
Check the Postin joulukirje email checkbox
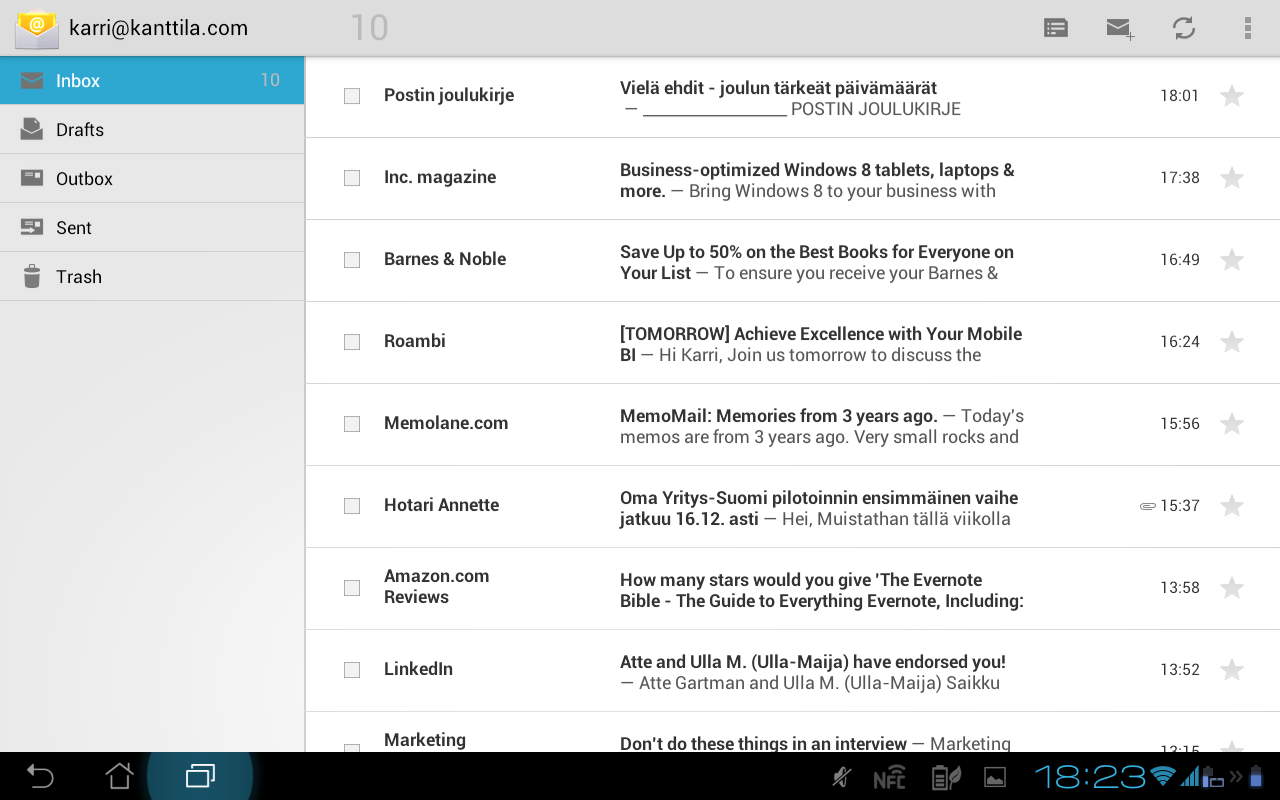(352, 96)
